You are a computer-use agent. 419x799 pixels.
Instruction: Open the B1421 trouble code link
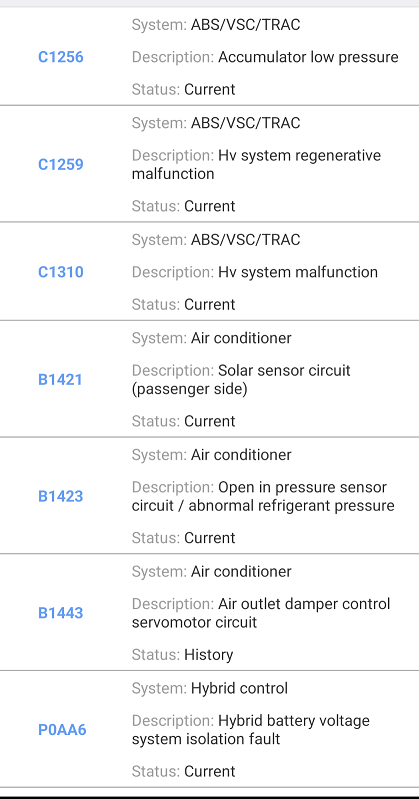(x=60, y=380)
